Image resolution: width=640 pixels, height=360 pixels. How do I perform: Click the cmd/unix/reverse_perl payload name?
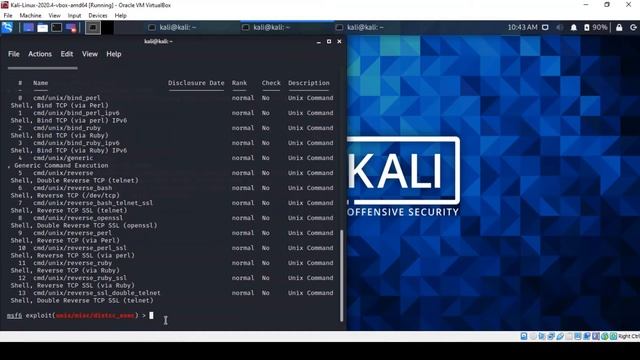tap(73, 233)
